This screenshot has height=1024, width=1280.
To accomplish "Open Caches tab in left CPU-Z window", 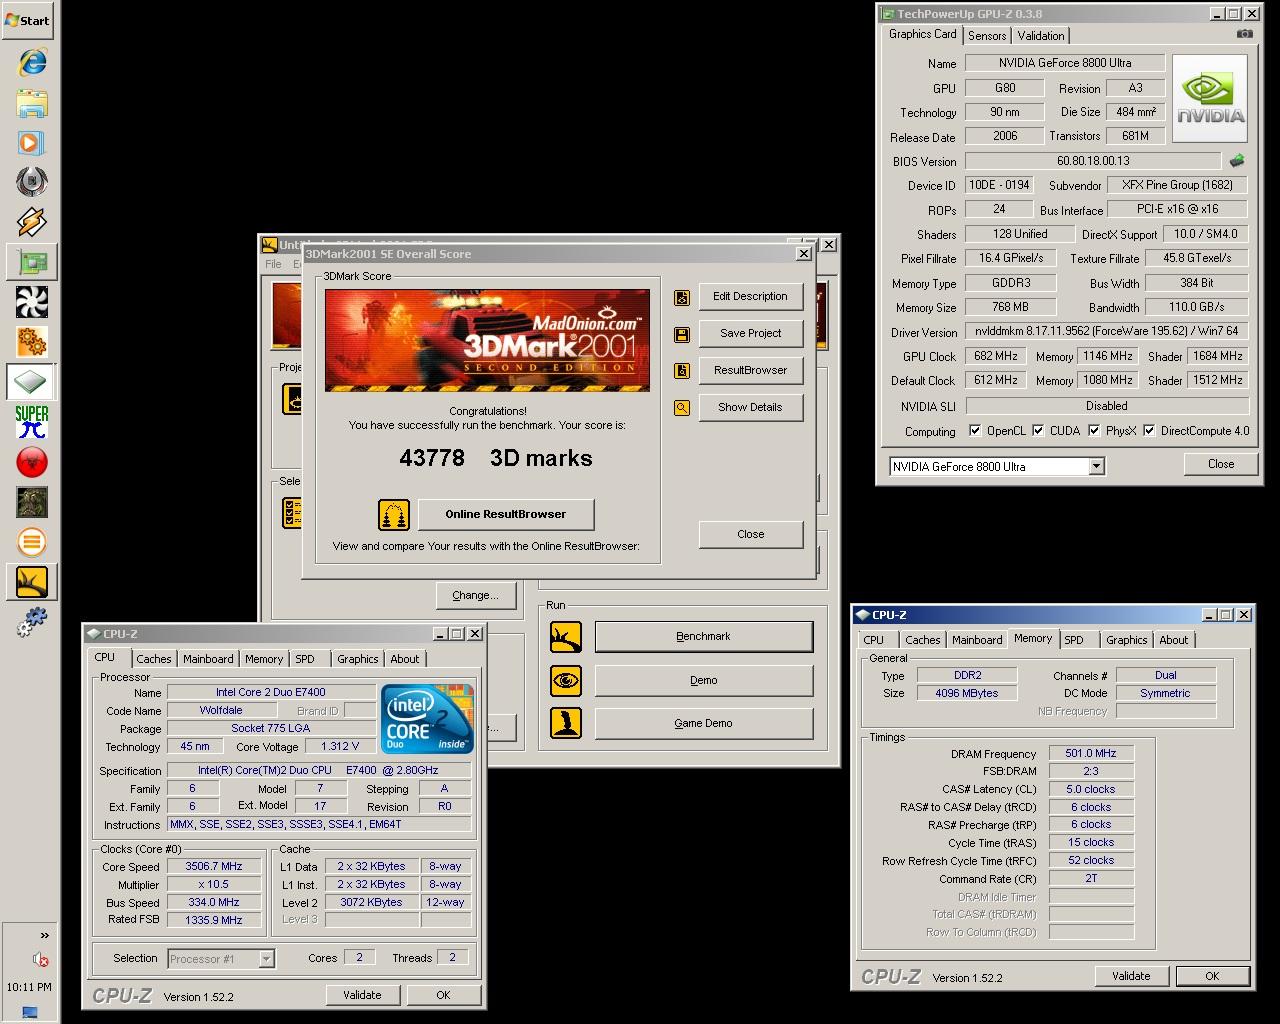I will pos(154,659).
